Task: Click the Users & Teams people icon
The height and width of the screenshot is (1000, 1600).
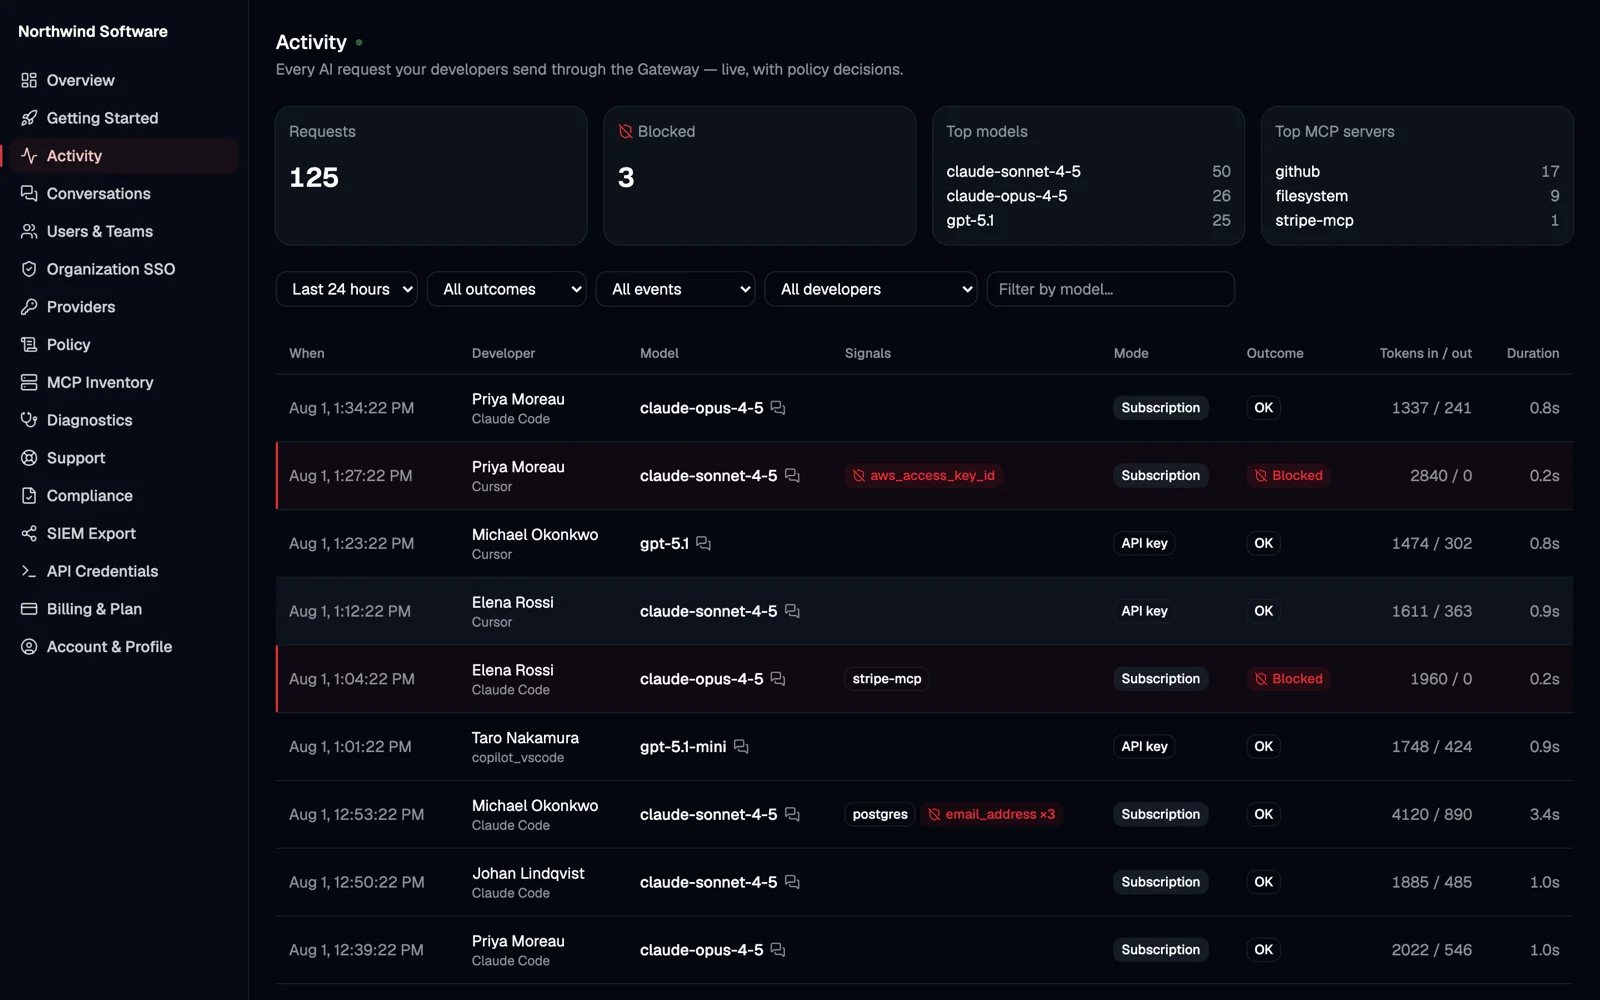Action: pyautogui.click(x=29, y=231)
